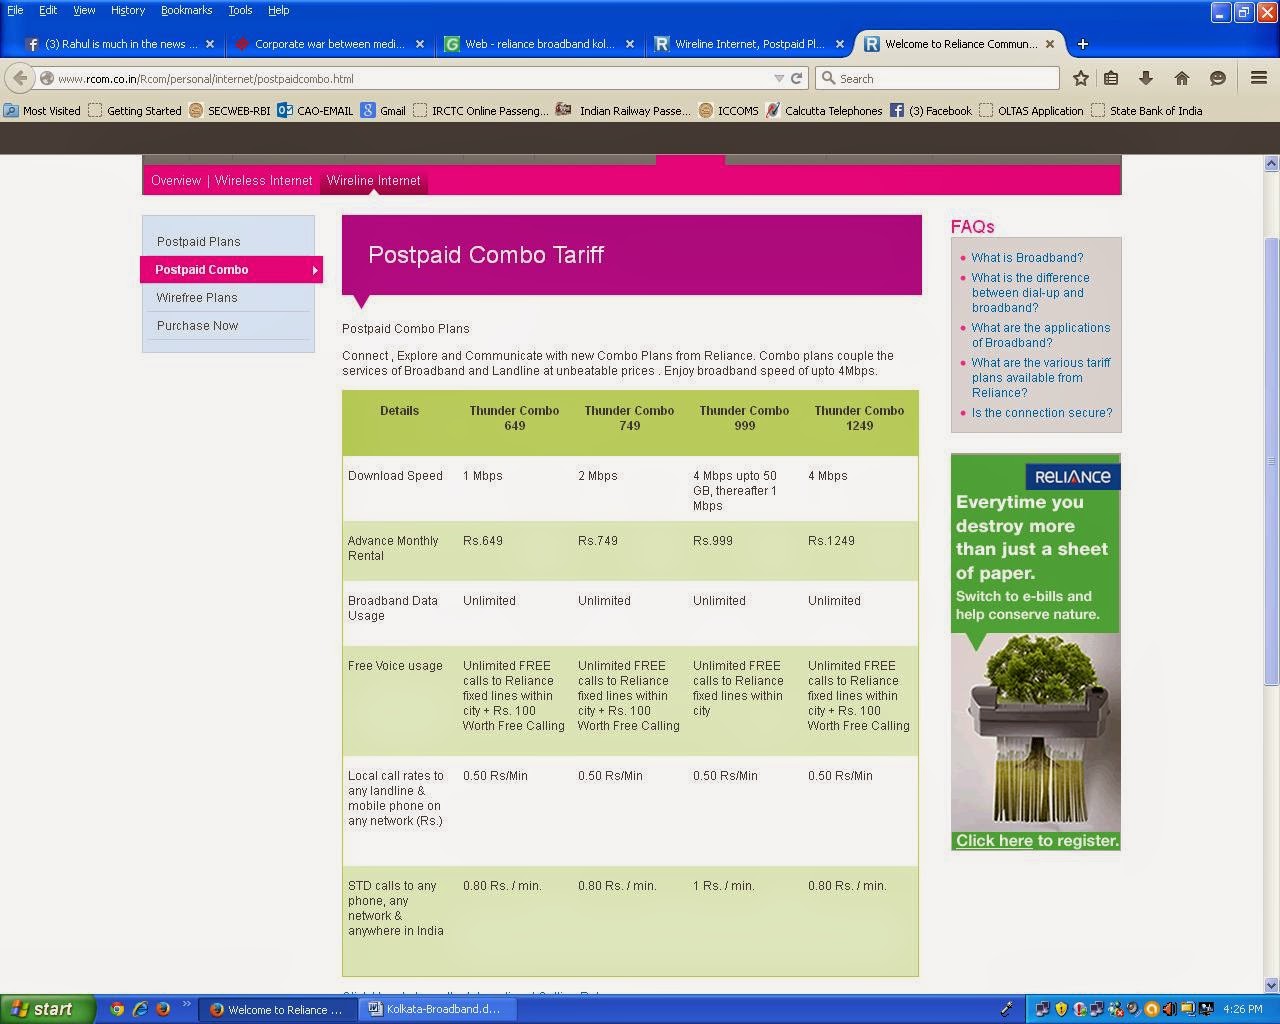Open Purchase Now in sidebar
Viewport: 1280px width, 1024px height.
197,326
